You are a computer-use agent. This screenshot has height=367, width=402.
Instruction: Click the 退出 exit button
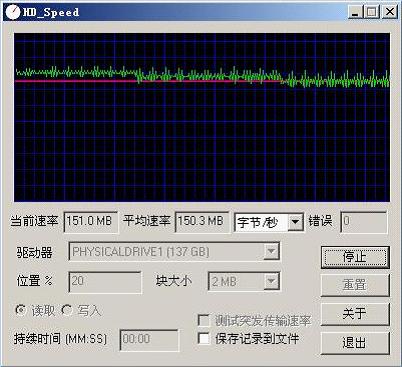pos(355,343)
